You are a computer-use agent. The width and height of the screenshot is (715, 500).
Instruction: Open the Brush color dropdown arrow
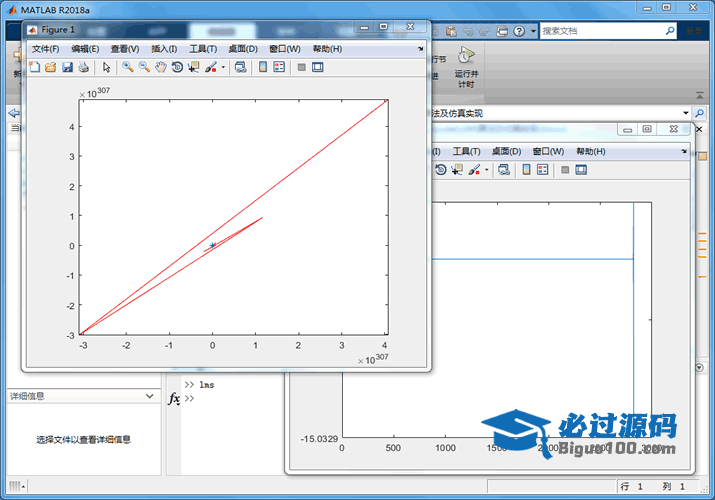tap(223, 68)
